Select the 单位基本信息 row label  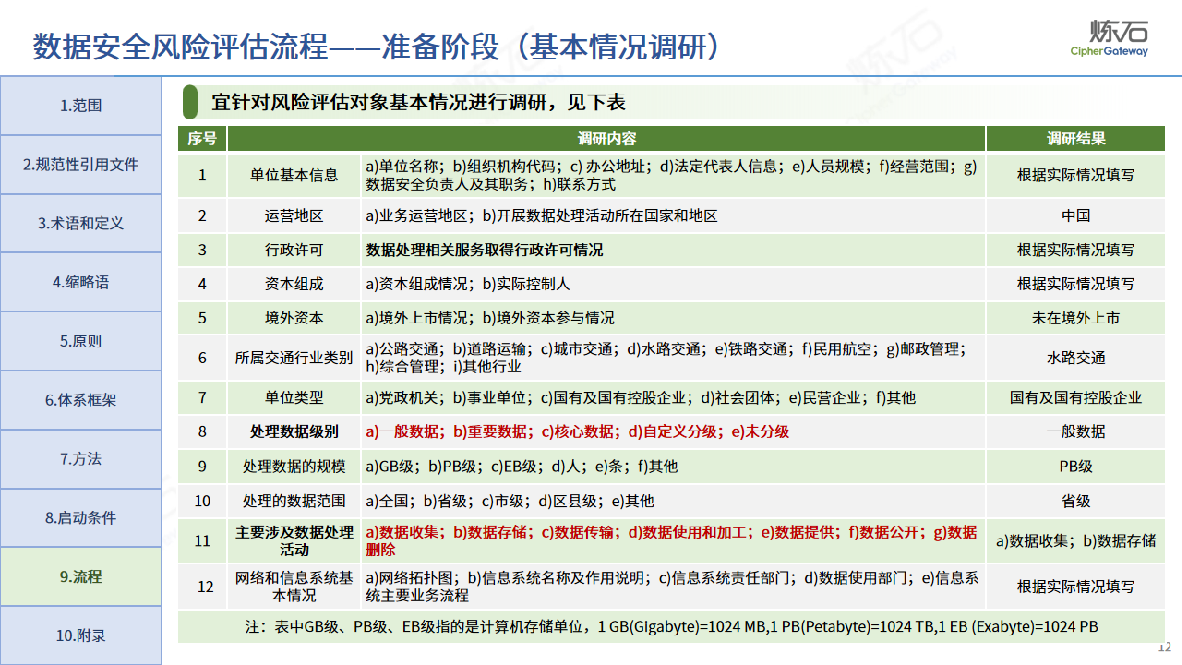coord(294,175)
